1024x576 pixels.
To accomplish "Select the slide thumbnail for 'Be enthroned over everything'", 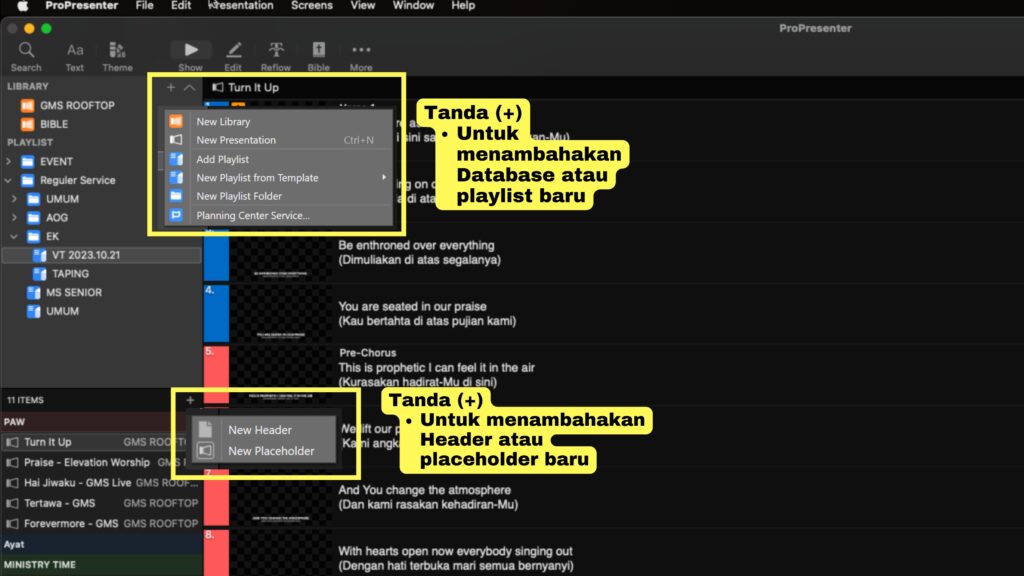I will coord(281,253).
